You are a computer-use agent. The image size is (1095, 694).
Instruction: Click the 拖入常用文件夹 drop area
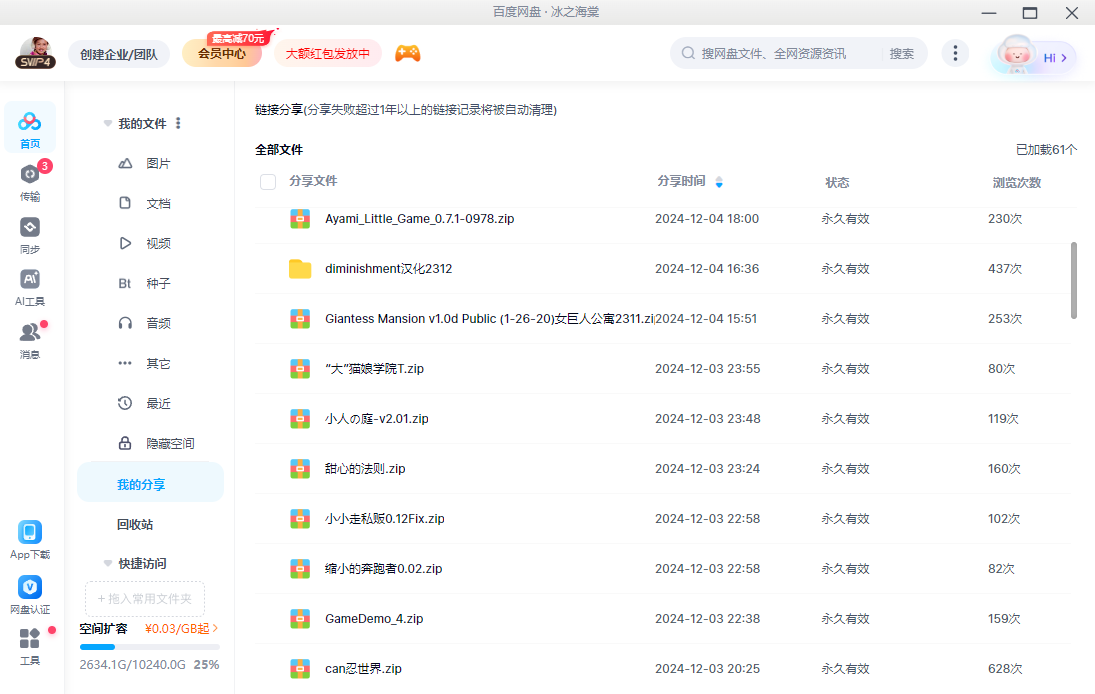coord(145,598)
